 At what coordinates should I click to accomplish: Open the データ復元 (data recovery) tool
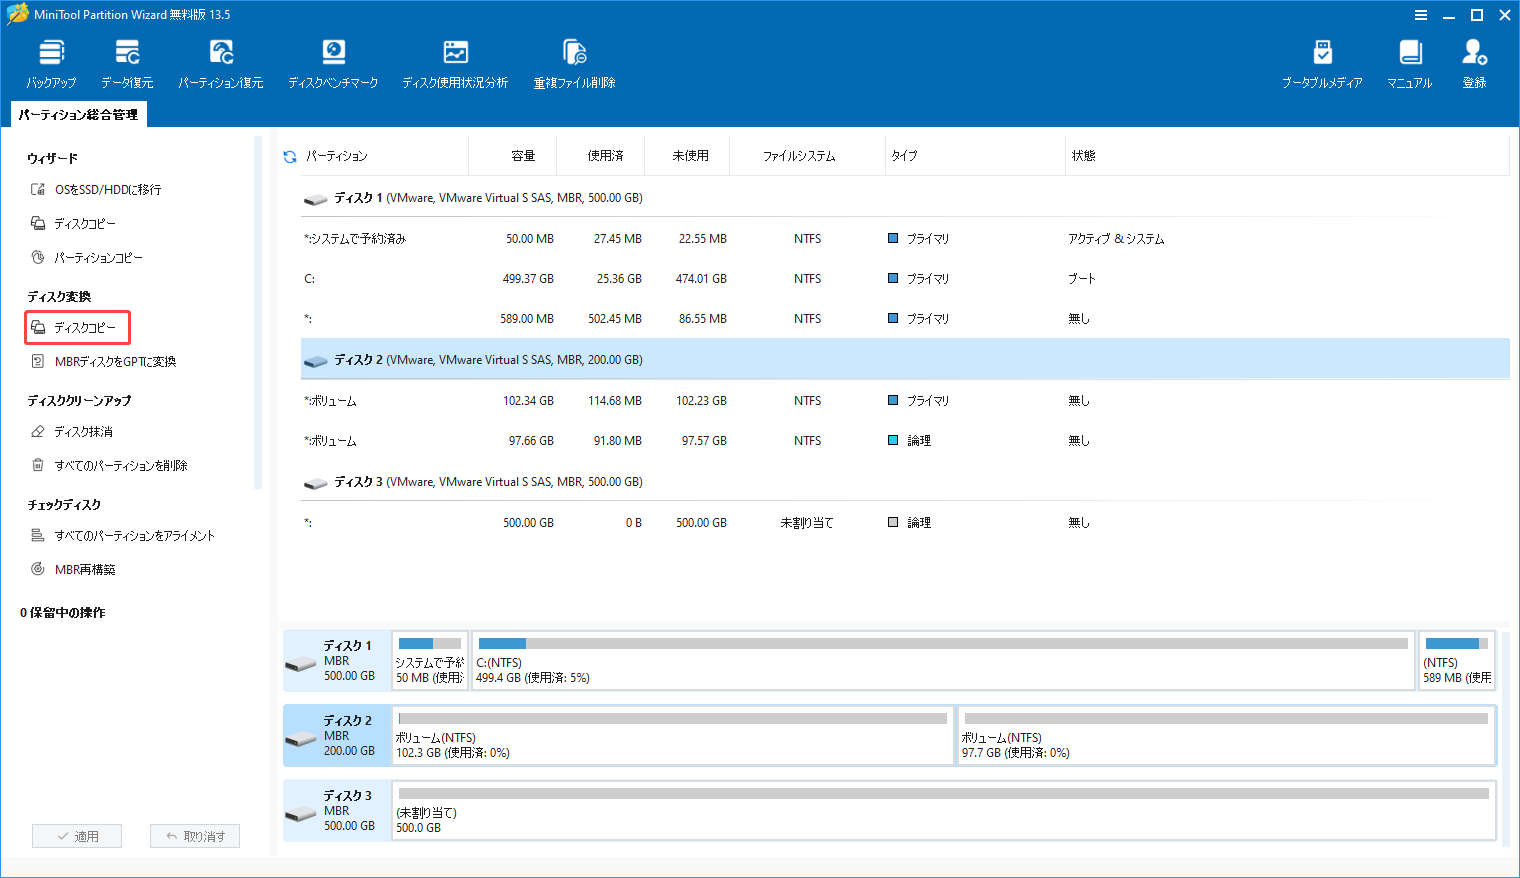tap(126, 62)
